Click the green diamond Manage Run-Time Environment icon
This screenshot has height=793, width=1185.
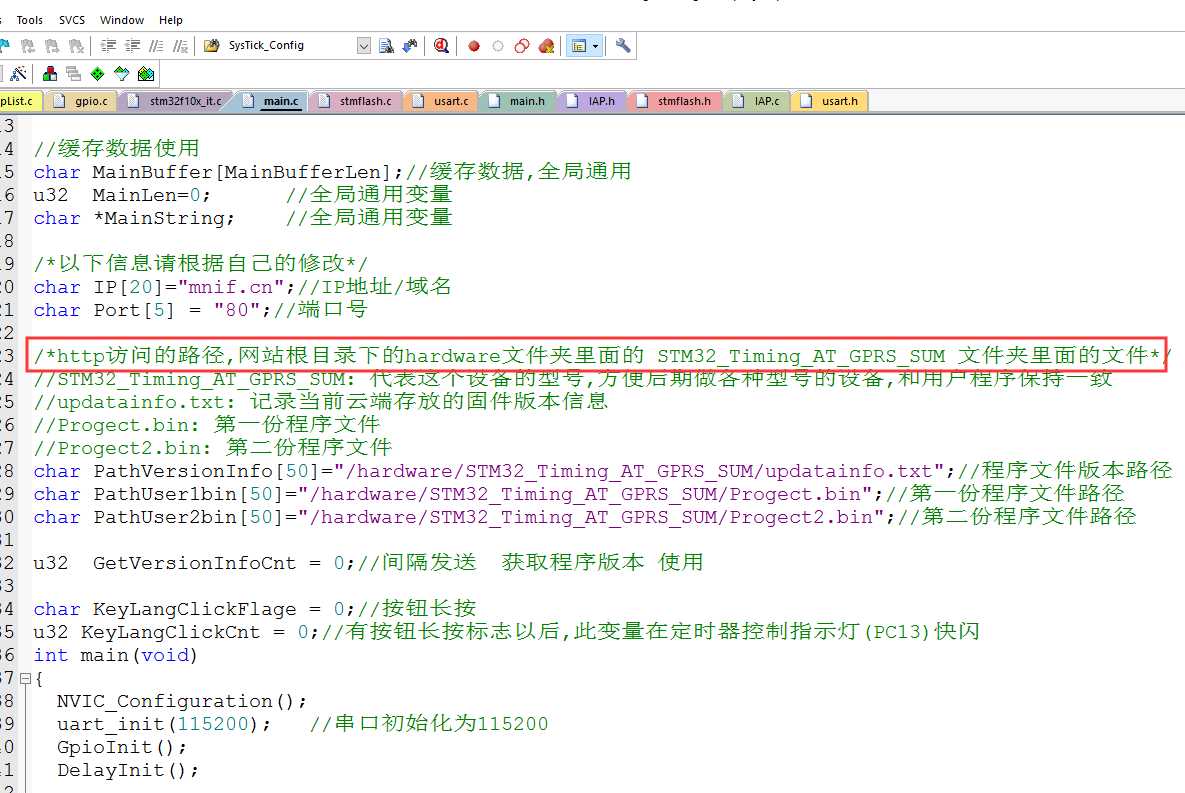coord(97,73)
